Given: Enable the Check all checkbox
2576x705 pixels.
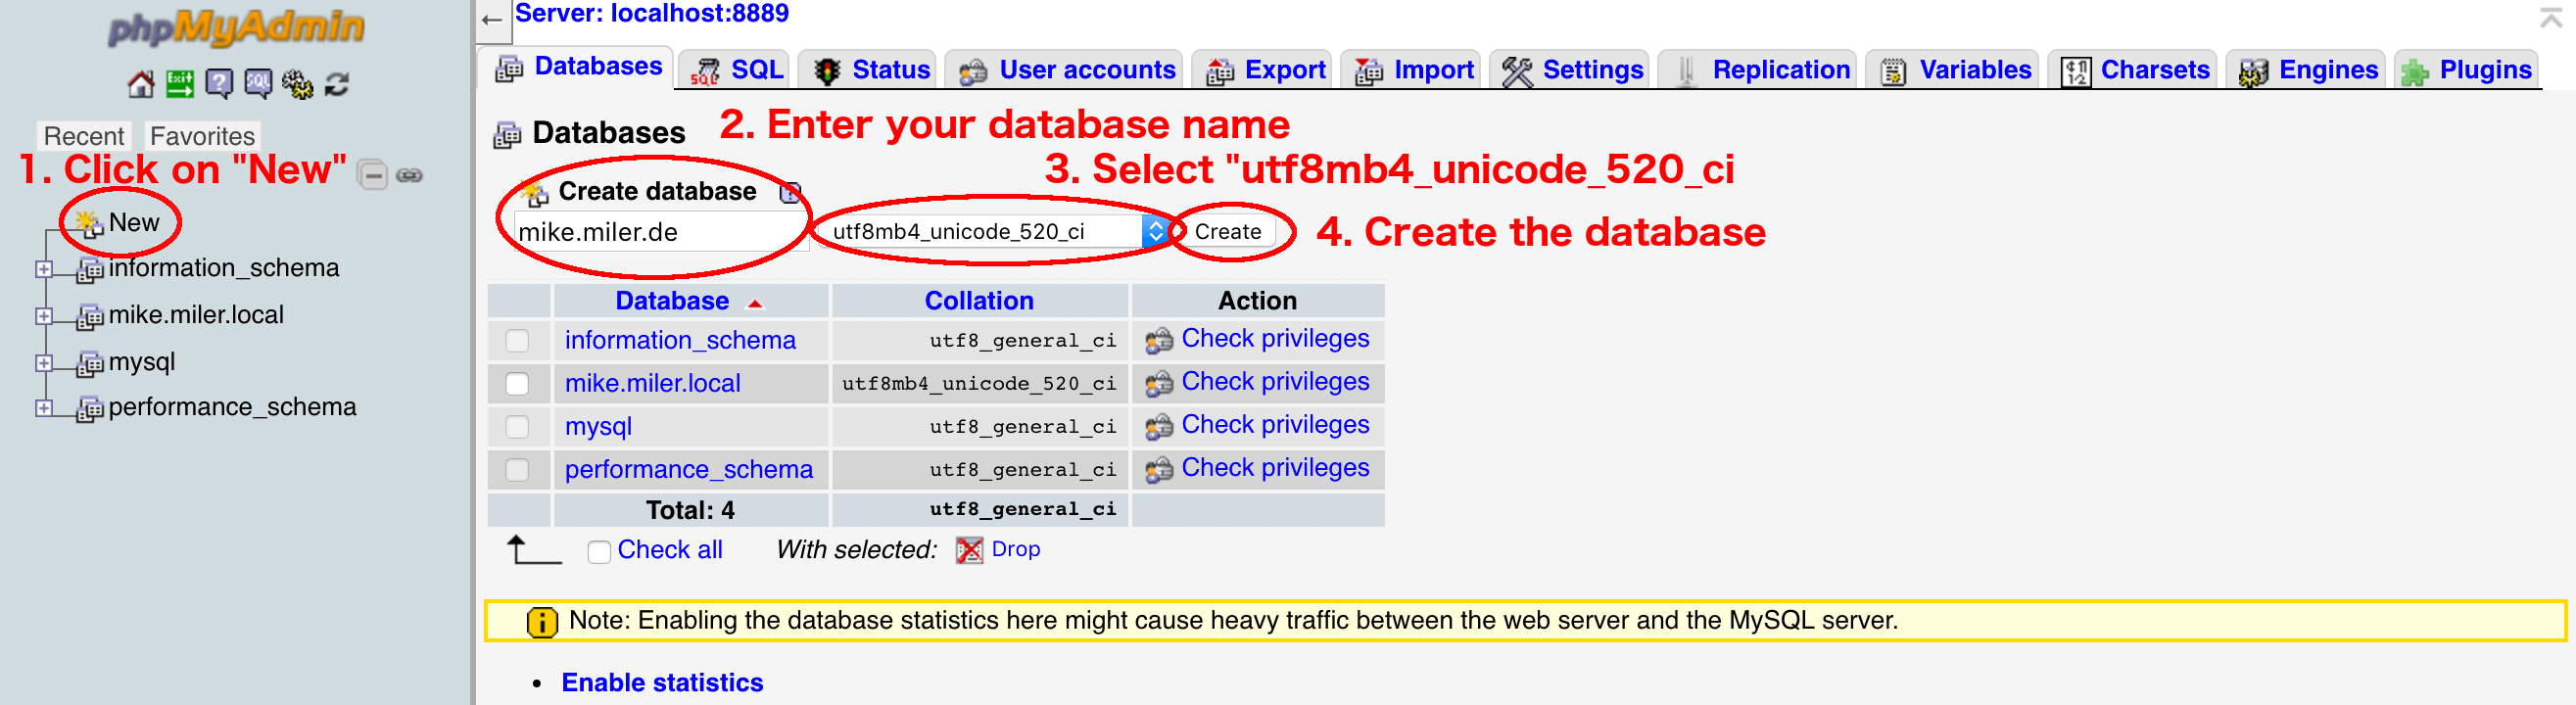Looking at the screenshot, I should 599,552.
